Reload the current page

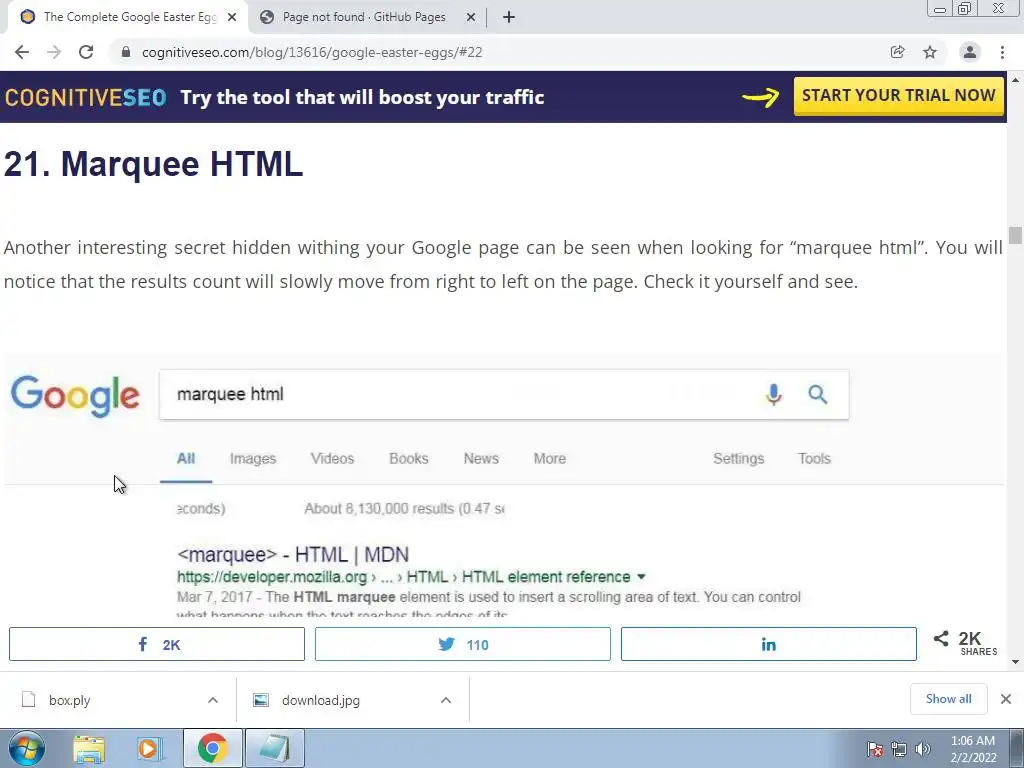(86, 52)
